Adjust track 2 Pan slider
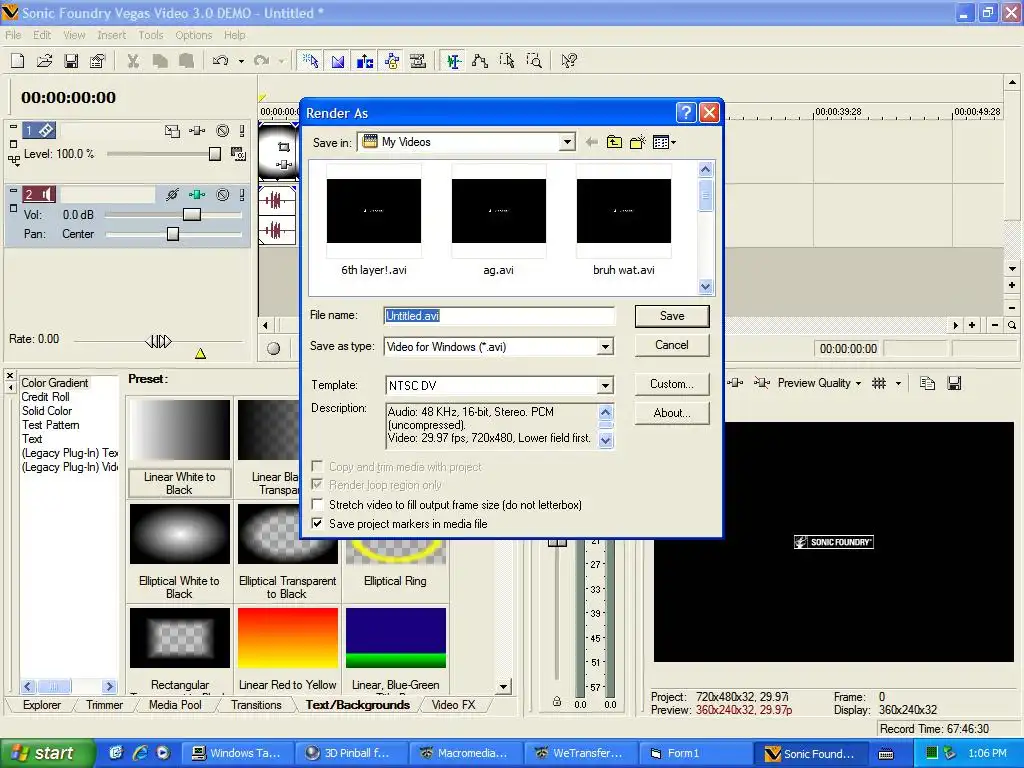The height and width of the screenshot is (768, 1024). [x=172, y=234]
